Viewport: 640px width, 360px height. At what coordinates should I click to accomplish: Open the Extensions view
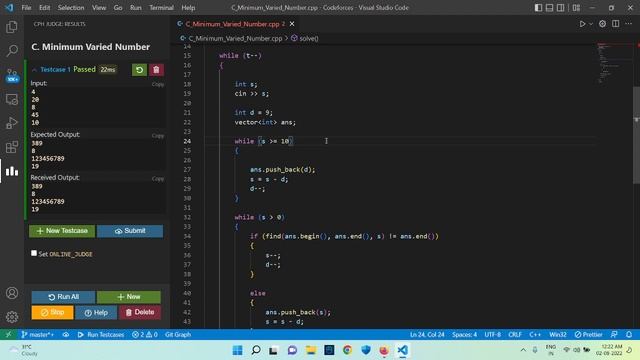pos(12,147)
